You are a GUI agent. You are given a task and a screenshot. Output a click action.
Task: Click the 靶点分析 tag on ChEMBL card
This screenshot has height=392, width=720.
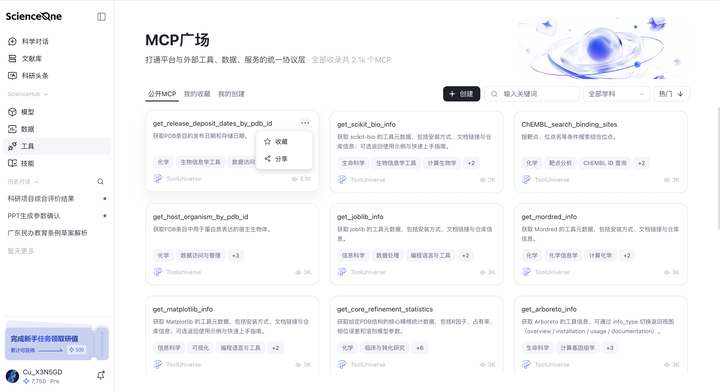click(560, 163)
